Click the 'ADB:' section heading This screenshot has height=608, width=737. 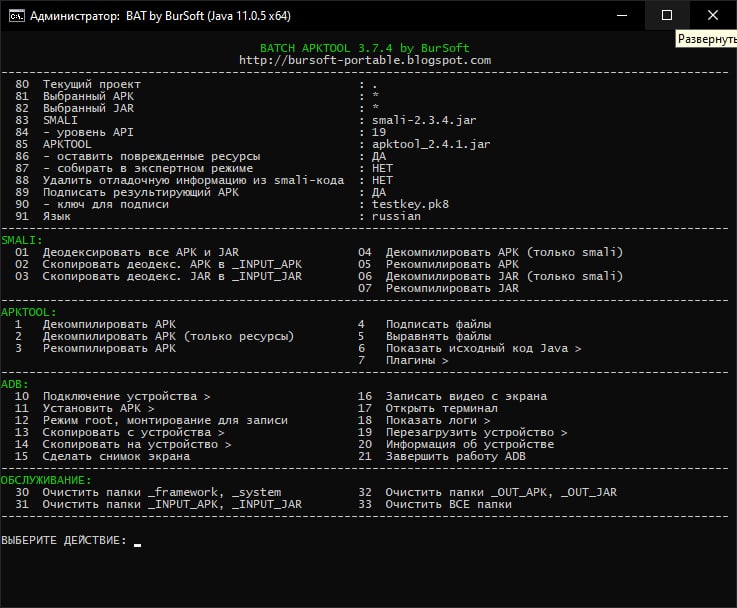[15, 384]
